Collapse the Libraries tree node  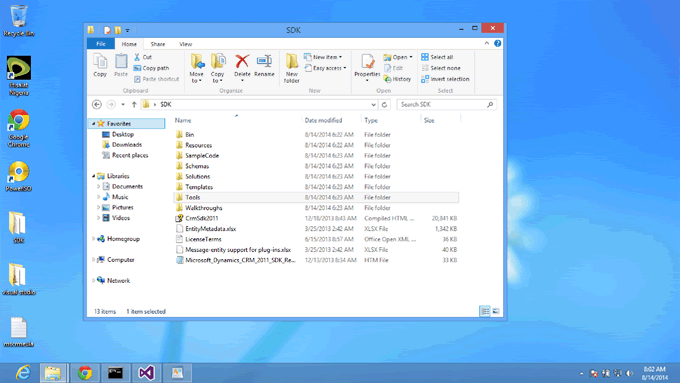(93, 176)
